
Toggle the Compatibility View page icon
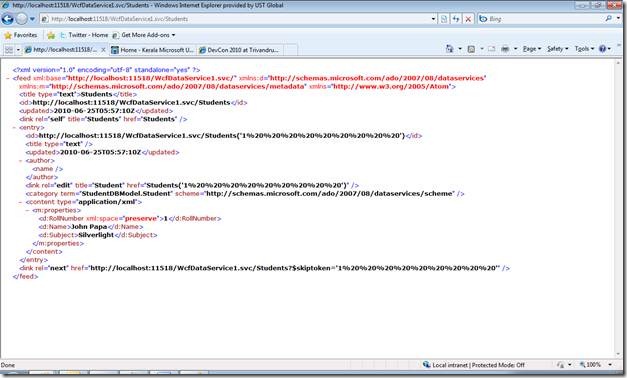[444, 19]
